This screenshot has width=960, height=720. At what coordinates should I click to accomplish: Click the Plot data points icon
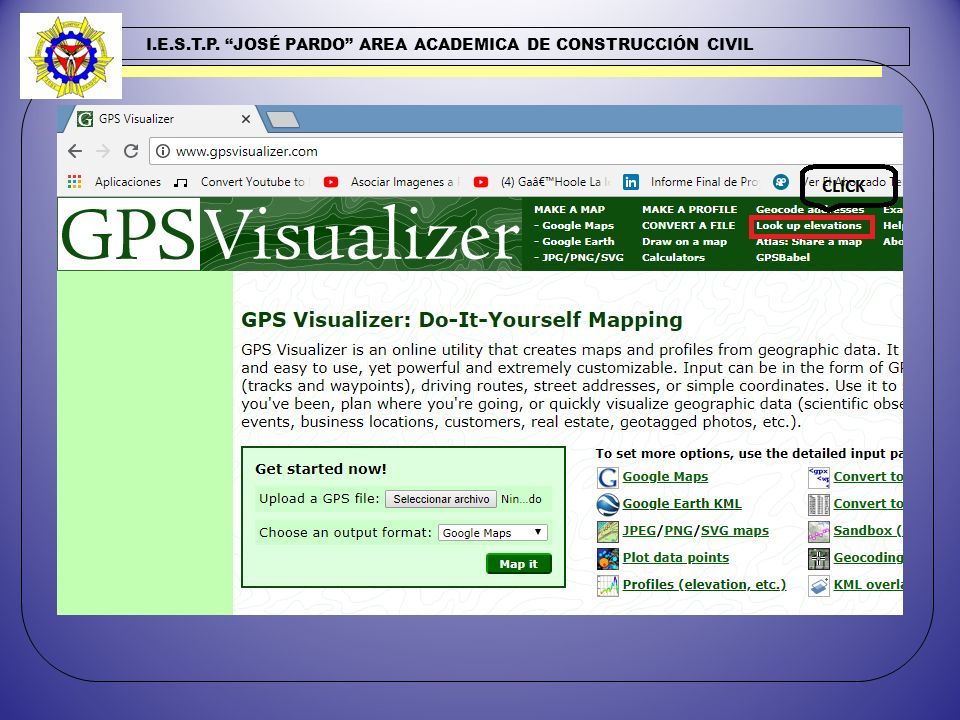[608, 558]
